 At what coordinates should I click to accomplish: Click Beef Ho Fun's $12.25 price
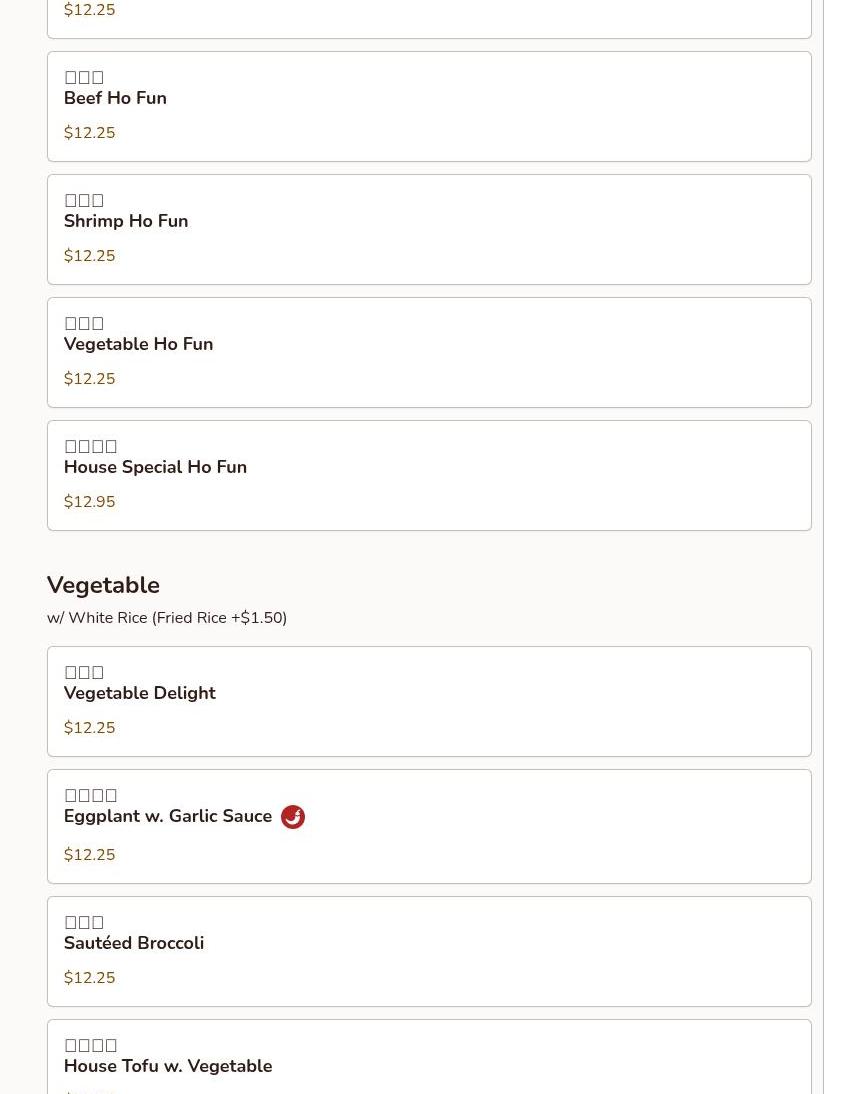tap(89, 133)
